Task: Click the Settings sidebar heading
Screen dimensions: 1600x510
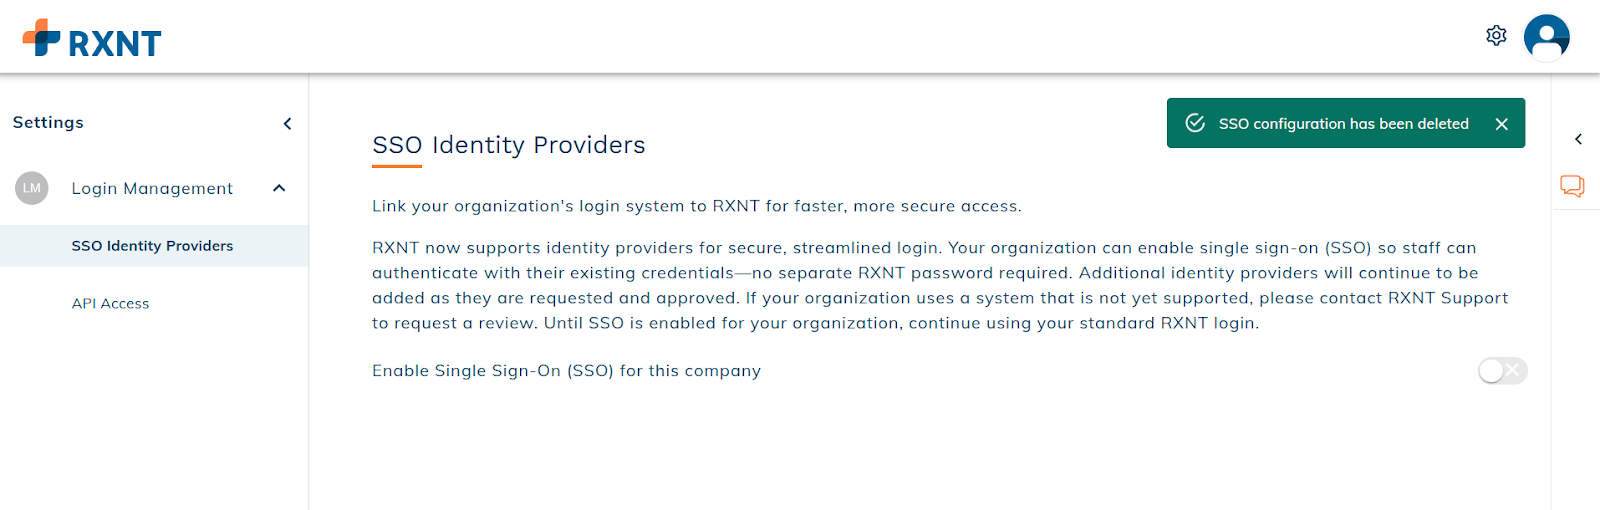Action: click(48, 123)
